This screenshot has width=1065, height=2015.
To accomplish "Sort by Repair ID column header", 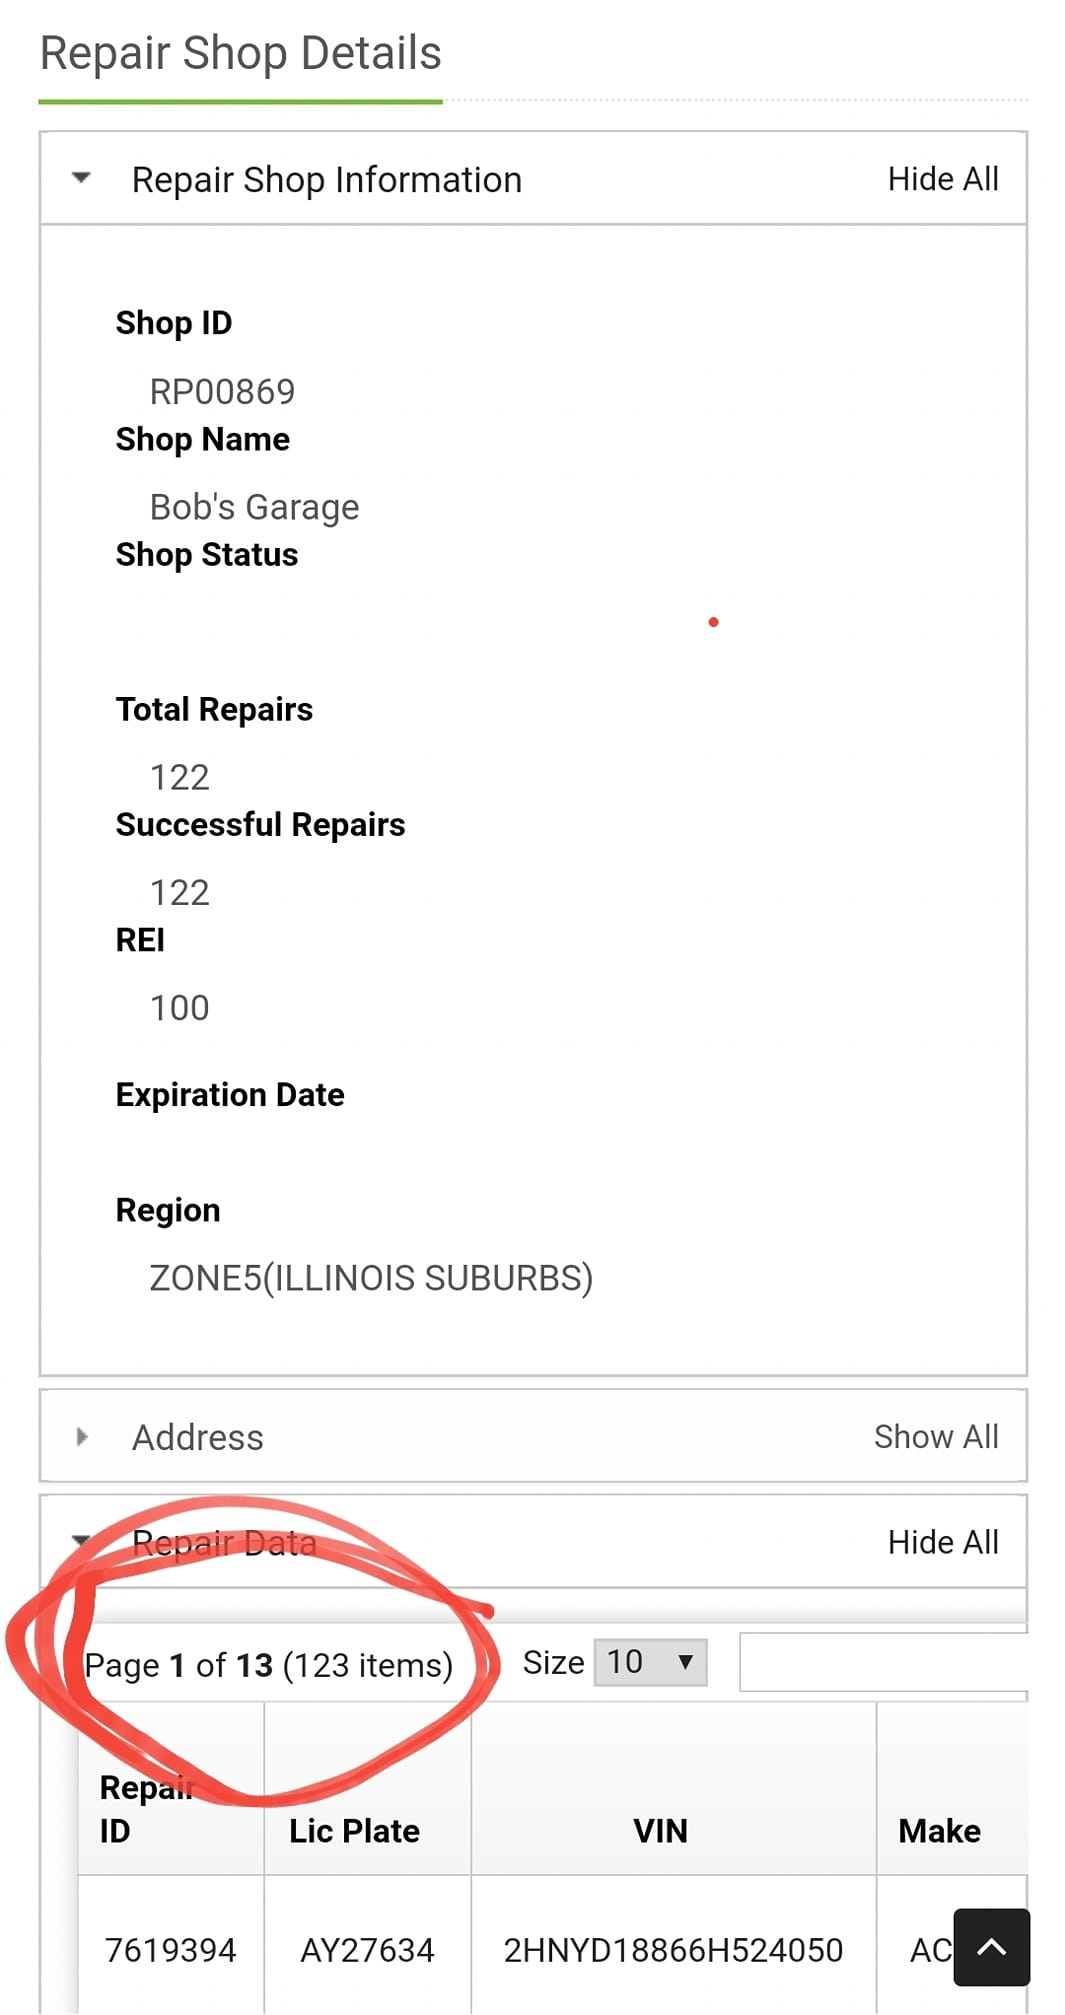I will pos(145,1808).
